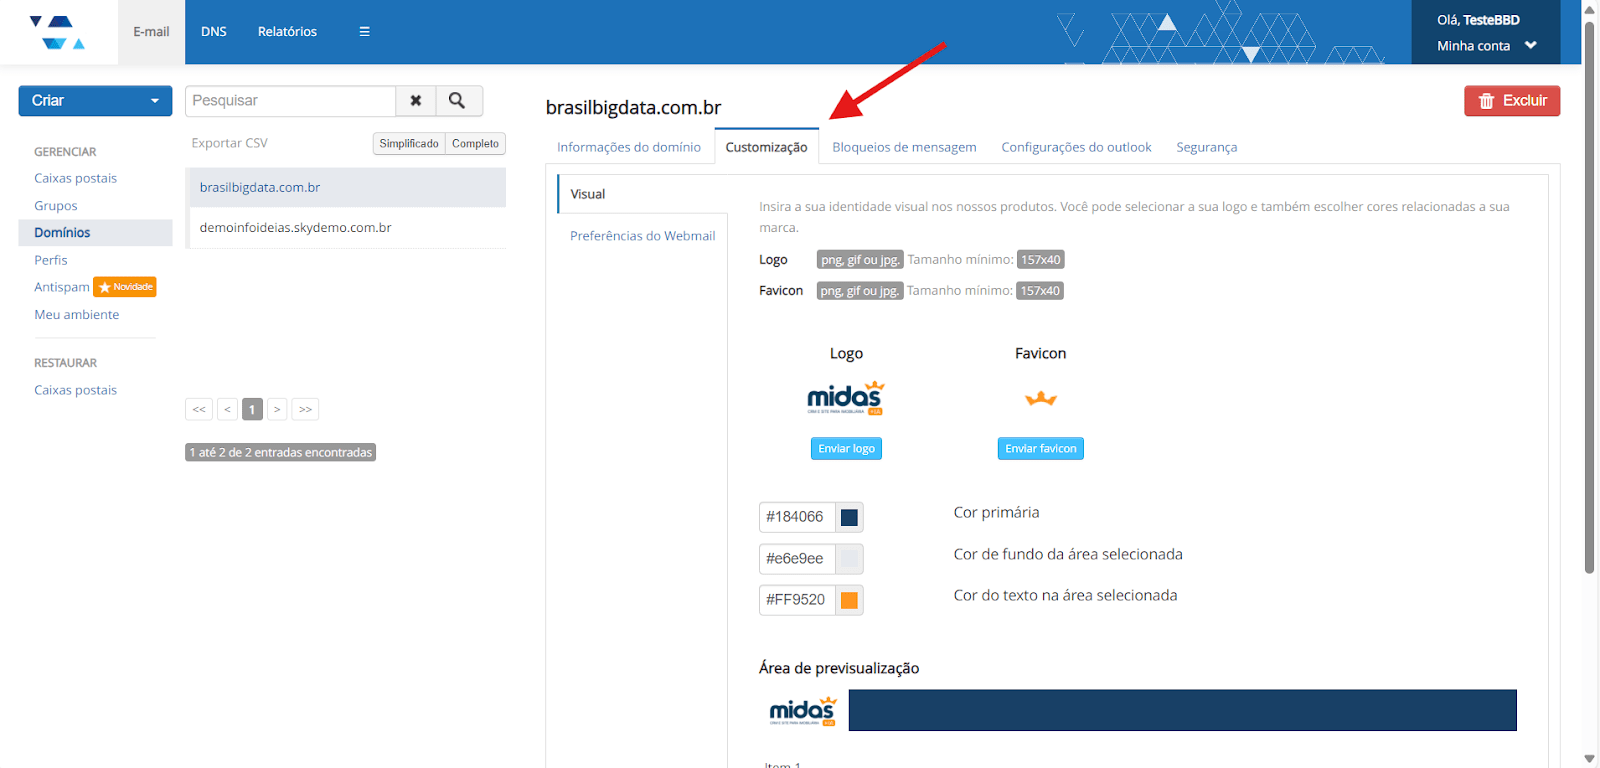
Task: Click the midas logo image
Action: pyautogui.click(x=845, y=397)
